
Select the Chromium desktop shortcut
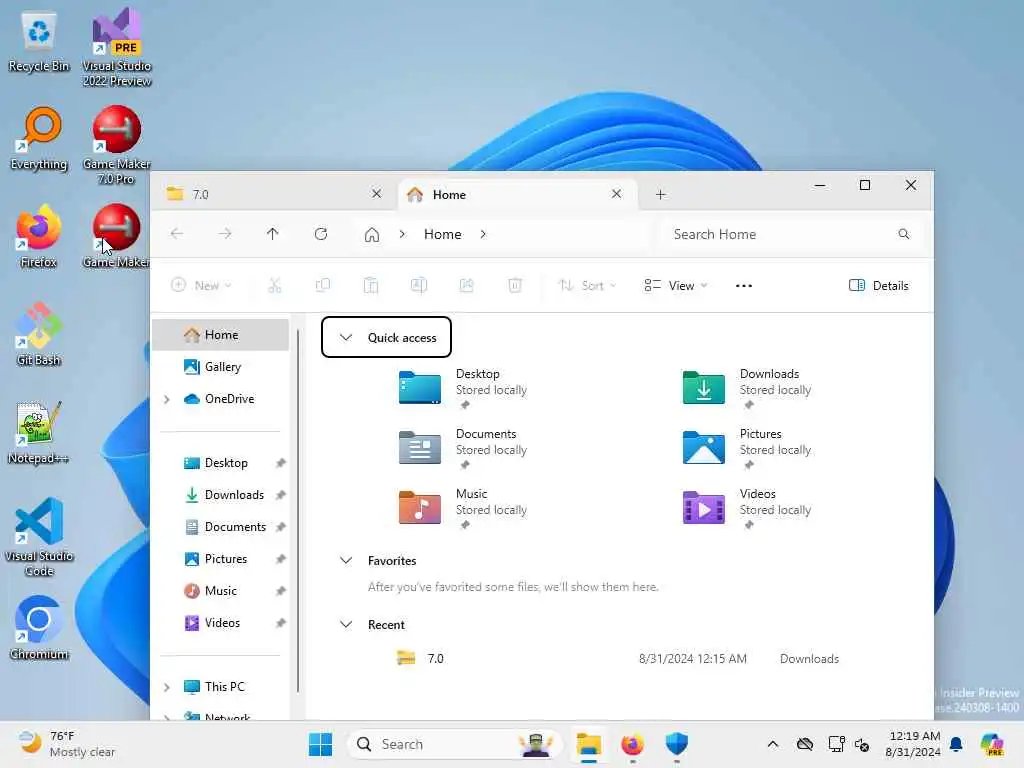pyautogui.click(x=39, y=628)
